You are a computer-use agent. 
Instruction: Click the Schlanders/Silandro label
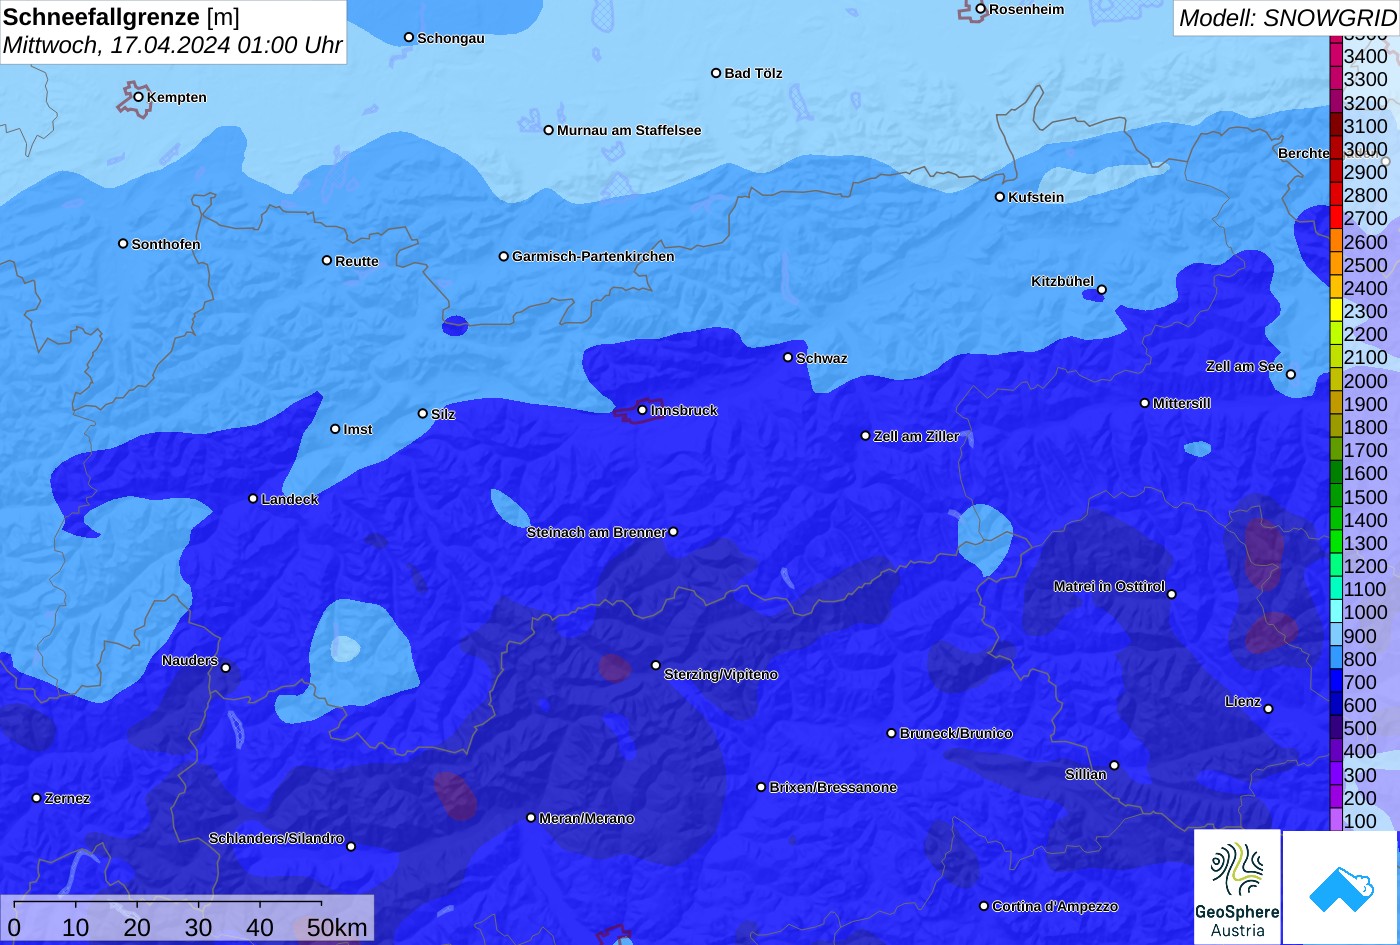point(276,838)
